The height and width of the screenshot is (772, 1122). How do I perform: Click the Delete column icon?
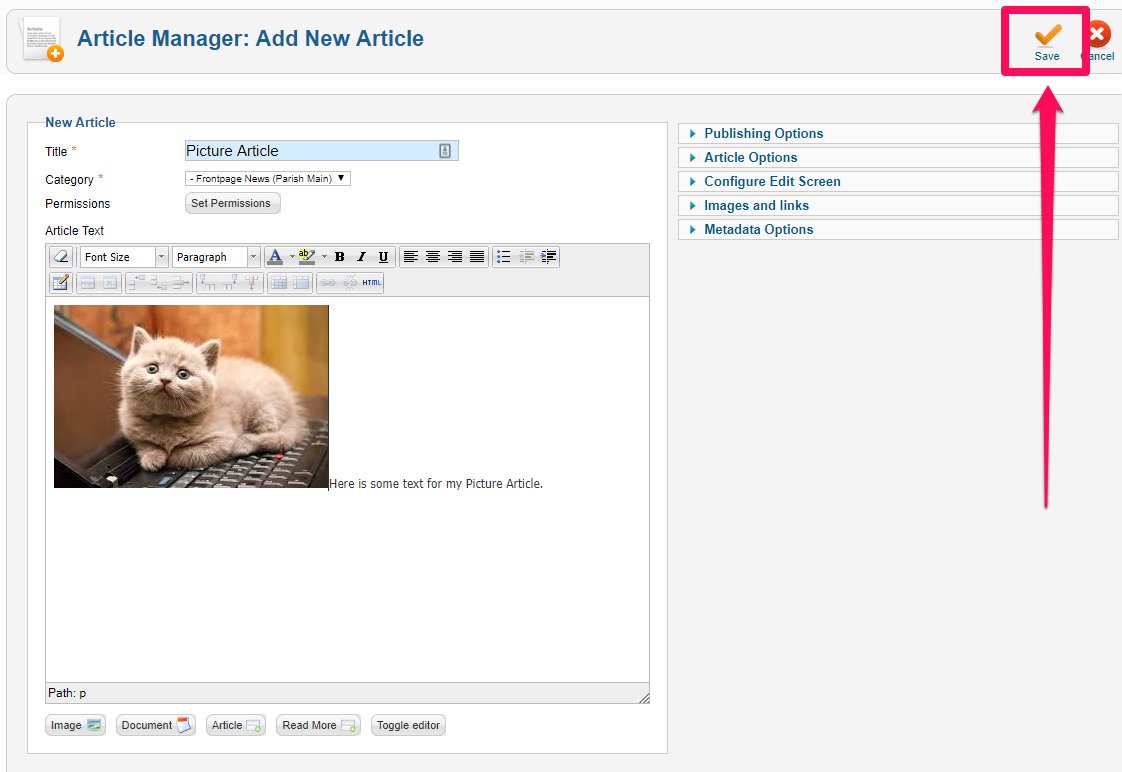[252, 283]
